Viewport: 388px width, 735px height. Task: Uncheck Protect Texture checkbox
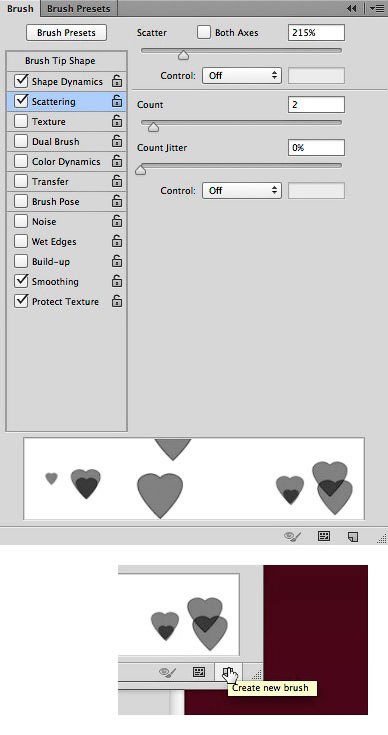(x=21, y=301)
